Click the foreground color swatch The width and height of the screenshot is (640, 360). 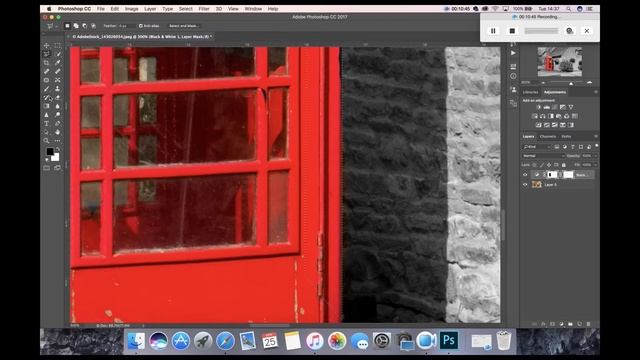coord(50,151)
